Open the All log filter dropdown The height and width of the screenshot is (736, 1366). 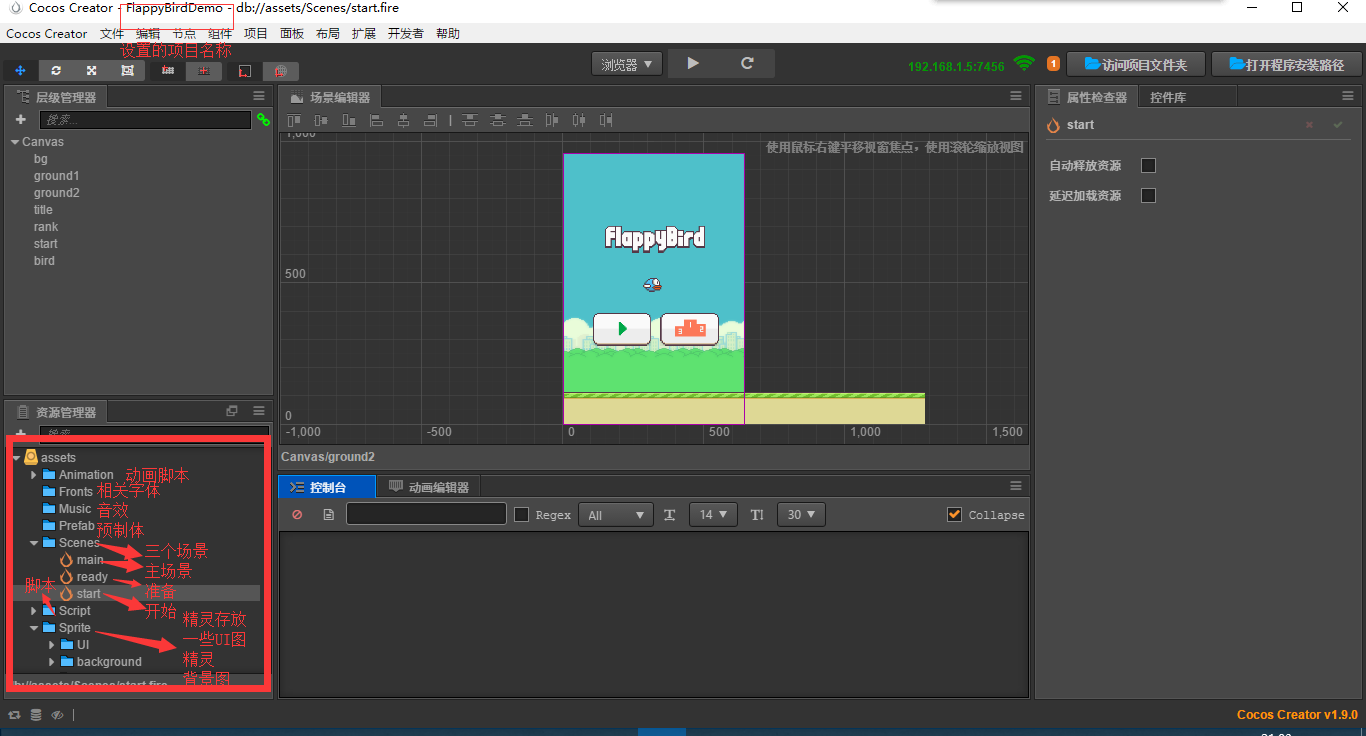616,514
